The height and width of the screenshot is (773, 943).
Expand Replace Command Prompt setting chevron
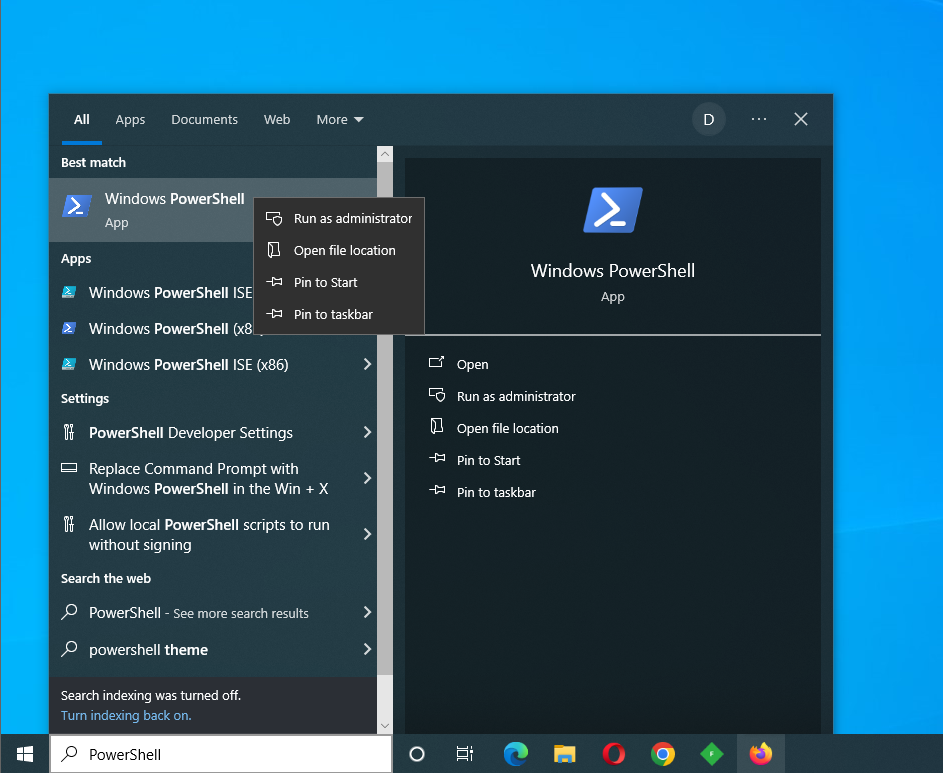pos(367,478)
